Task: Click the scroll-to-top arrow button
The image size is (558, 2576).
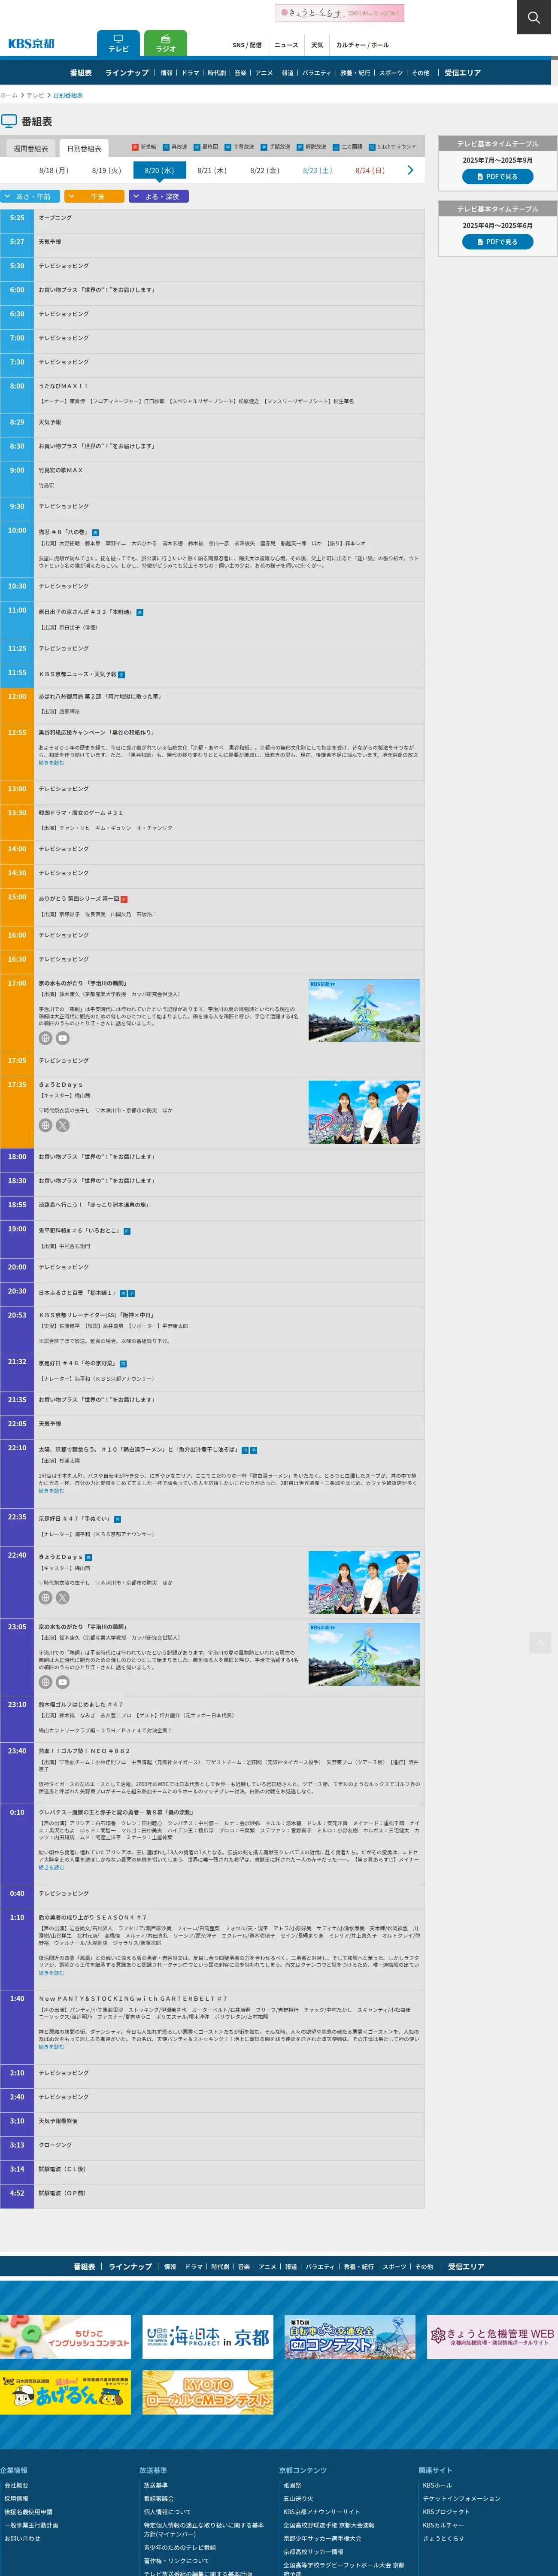Action: [540, 1642]
